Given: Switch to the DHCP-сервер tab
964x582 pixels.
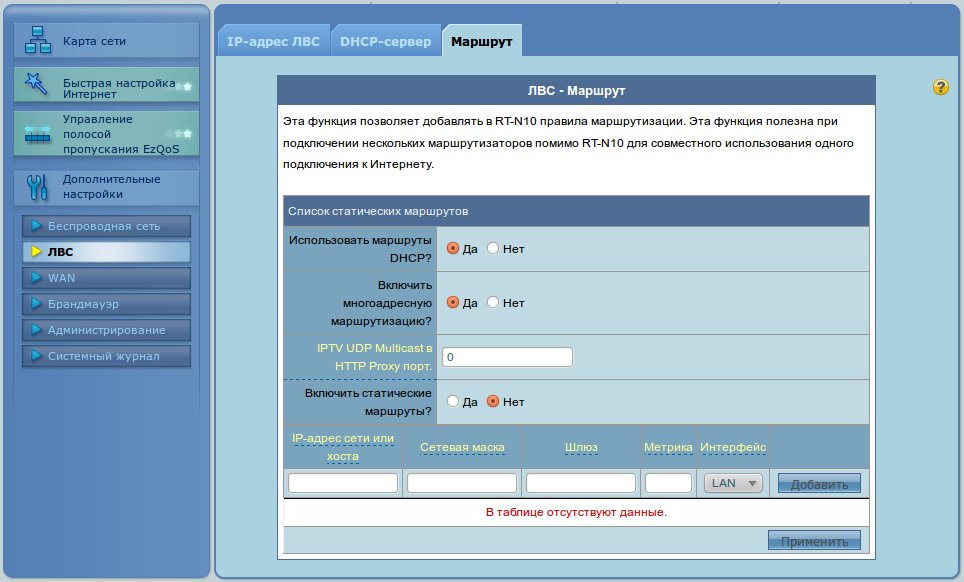Looking at the screenshot, I should (385, 42).
